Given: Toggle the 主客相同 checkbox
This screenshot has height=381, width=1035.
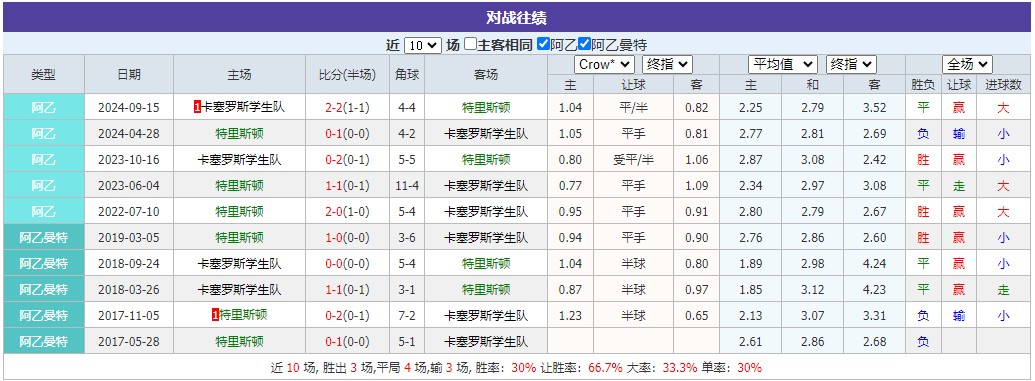Looking at the screenshot, I should [470, 44].
